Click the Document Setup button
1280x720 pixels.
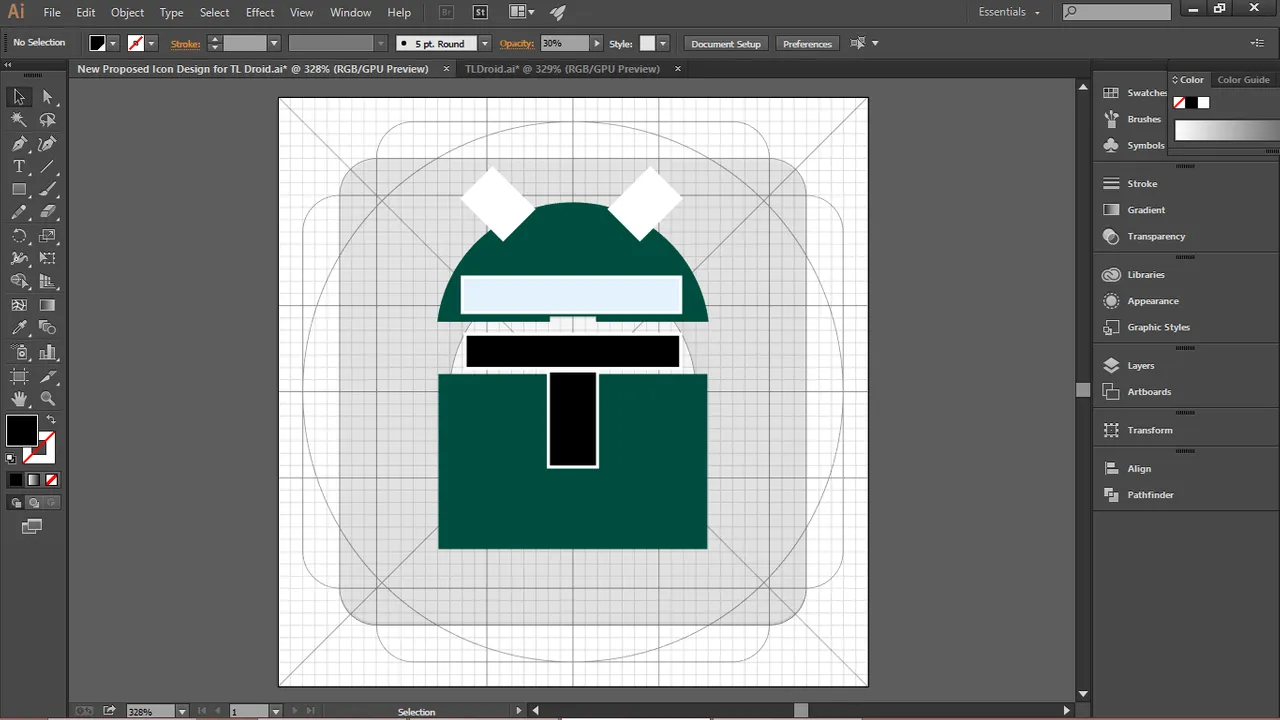click(x=726, y=44)
